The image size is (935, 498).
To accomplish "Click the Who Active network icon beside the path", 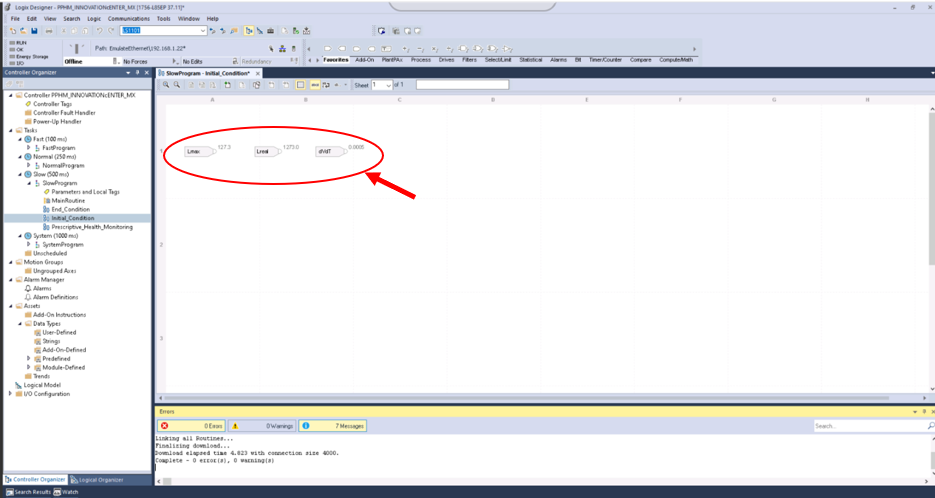I will tap(282, 49).
